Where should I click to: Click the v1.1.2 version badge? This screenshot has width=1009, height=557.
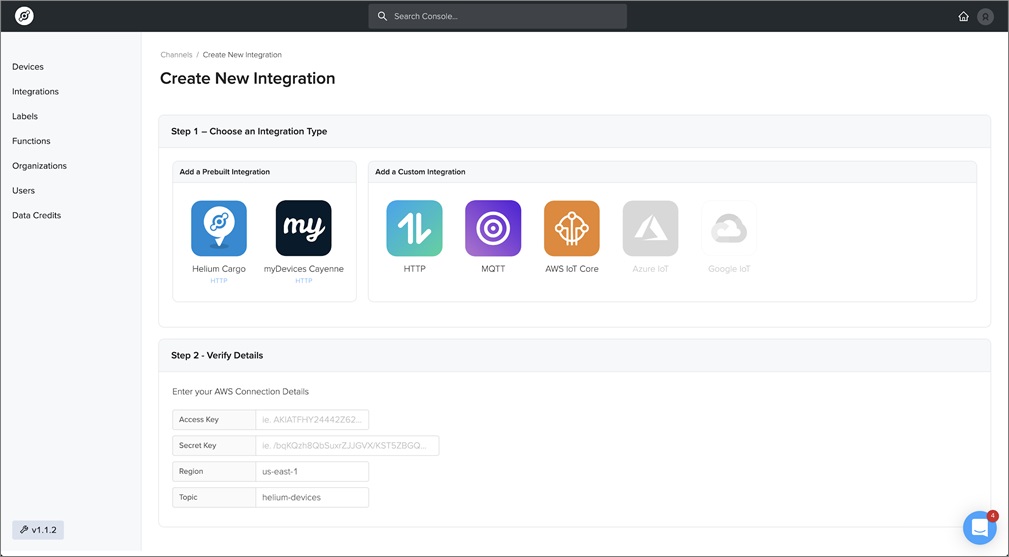[38, 530]
